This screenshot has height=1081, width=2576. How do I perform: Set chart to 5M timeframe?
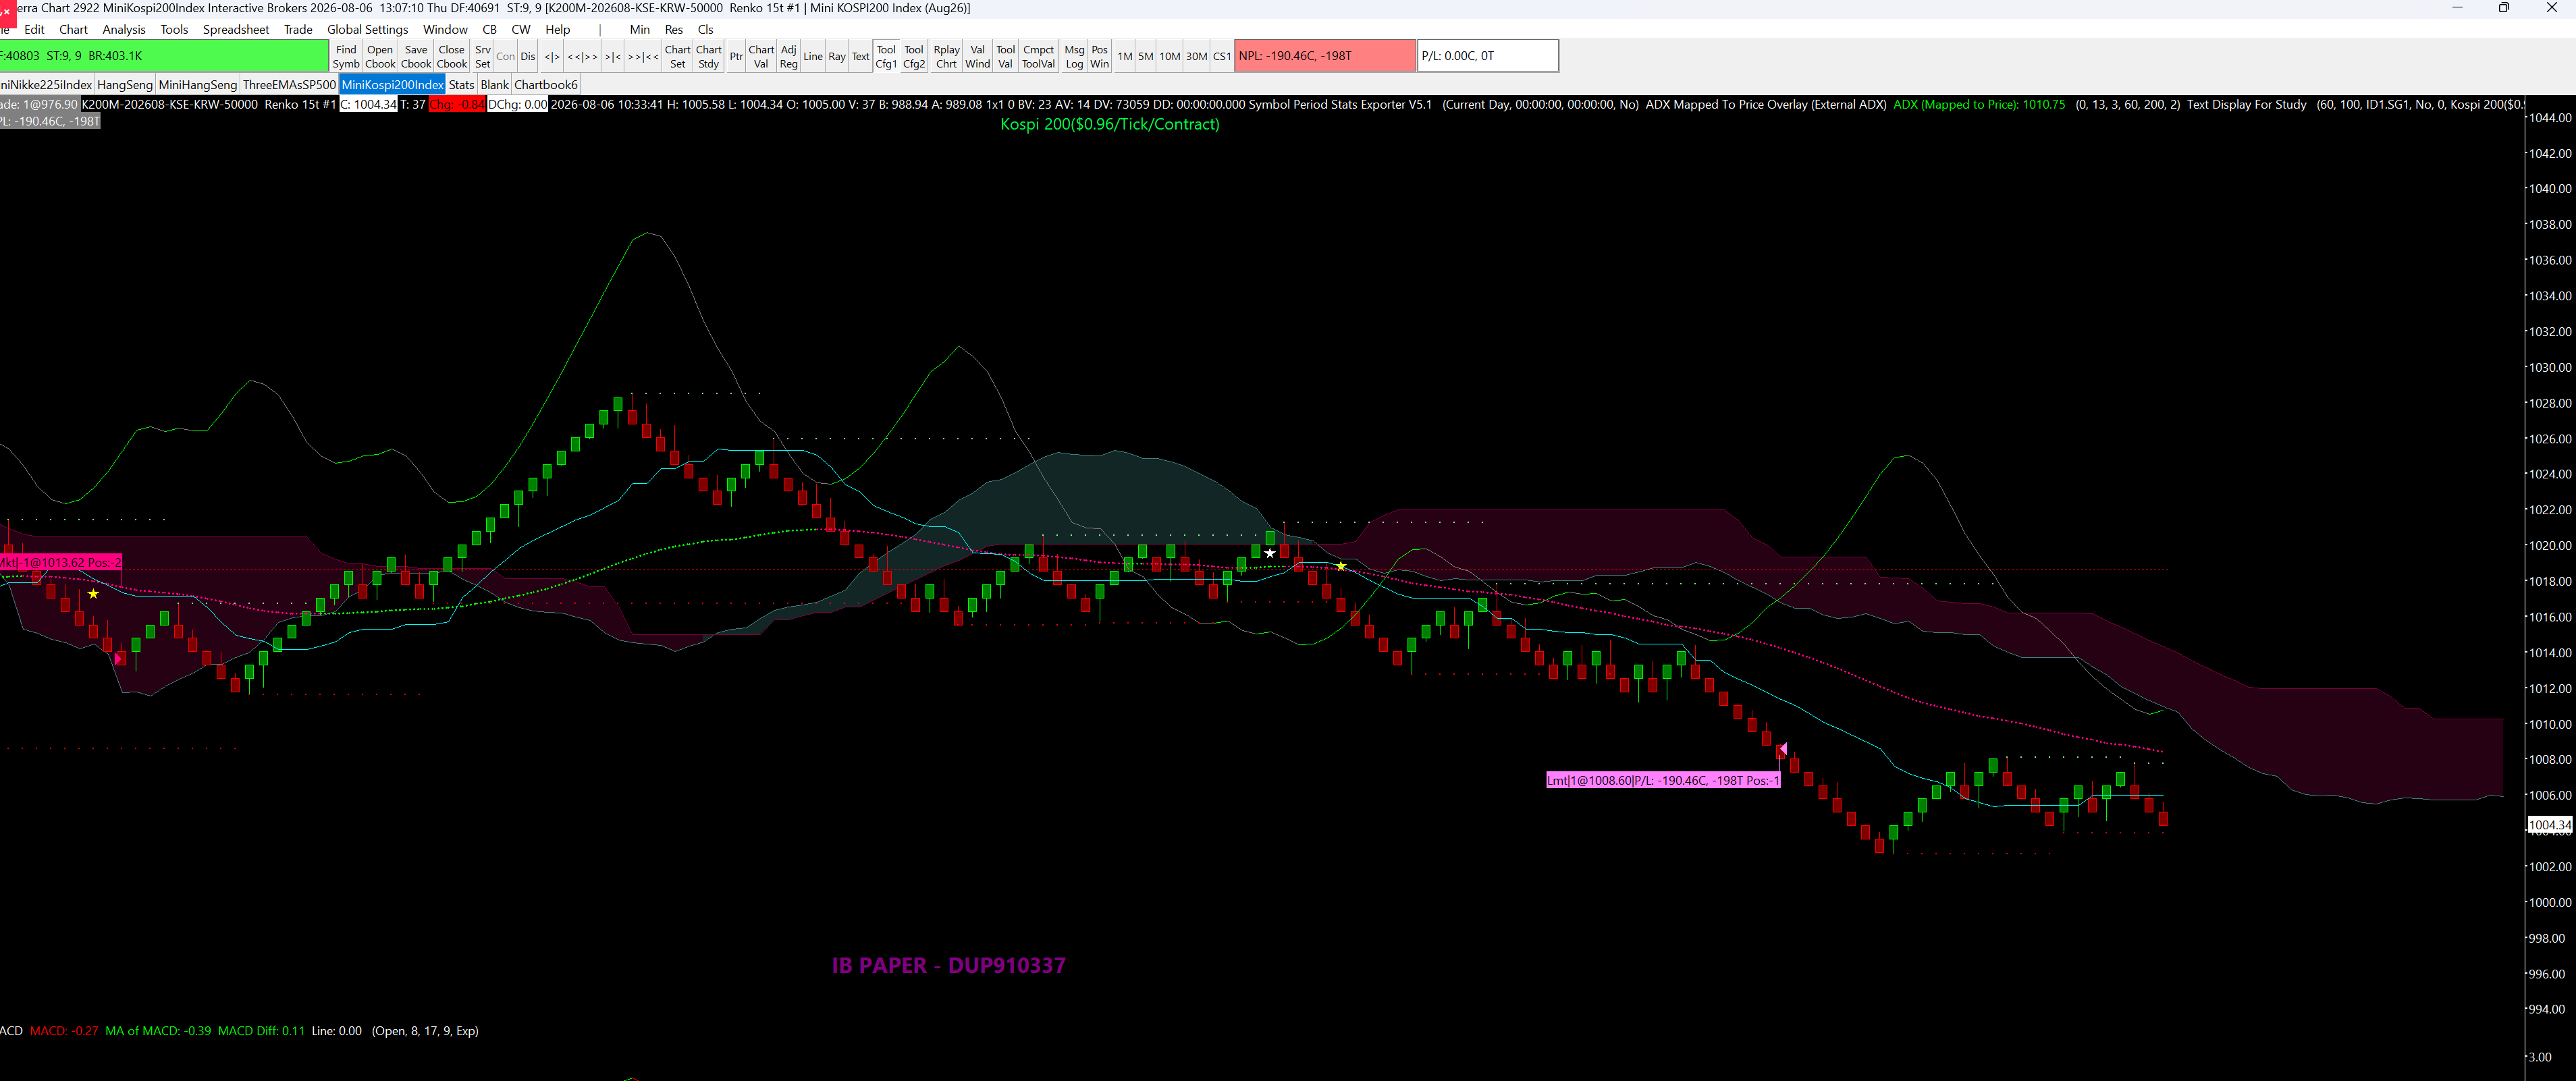pos(1146,56)
